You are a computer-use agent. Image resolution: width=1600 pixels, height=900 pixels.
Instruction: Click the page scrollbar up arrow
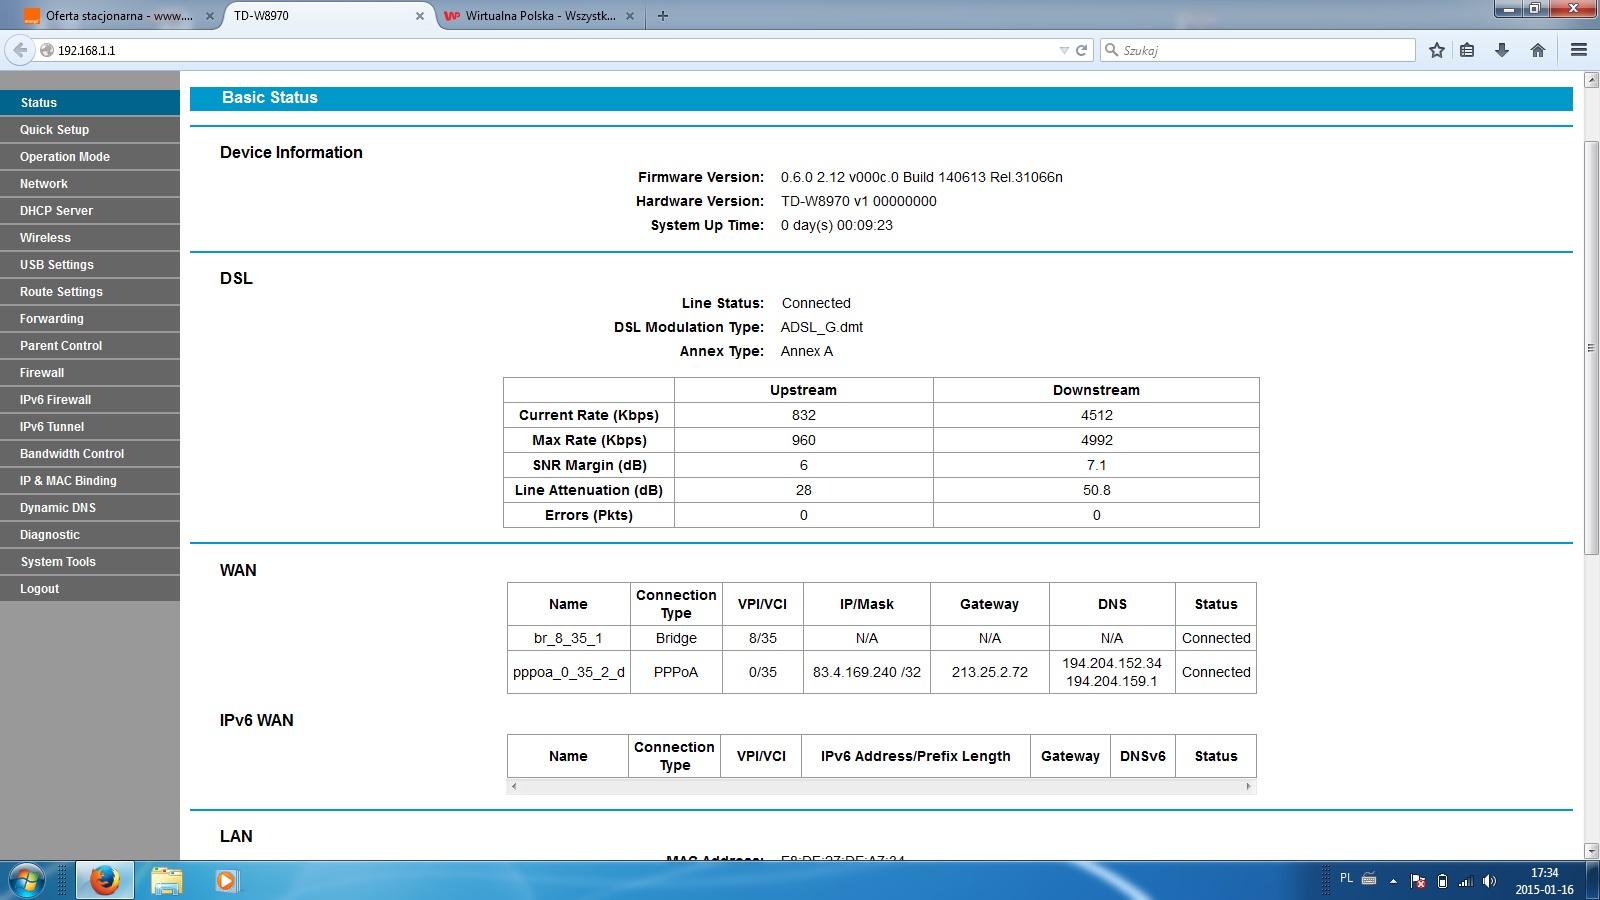point(1592,79)
